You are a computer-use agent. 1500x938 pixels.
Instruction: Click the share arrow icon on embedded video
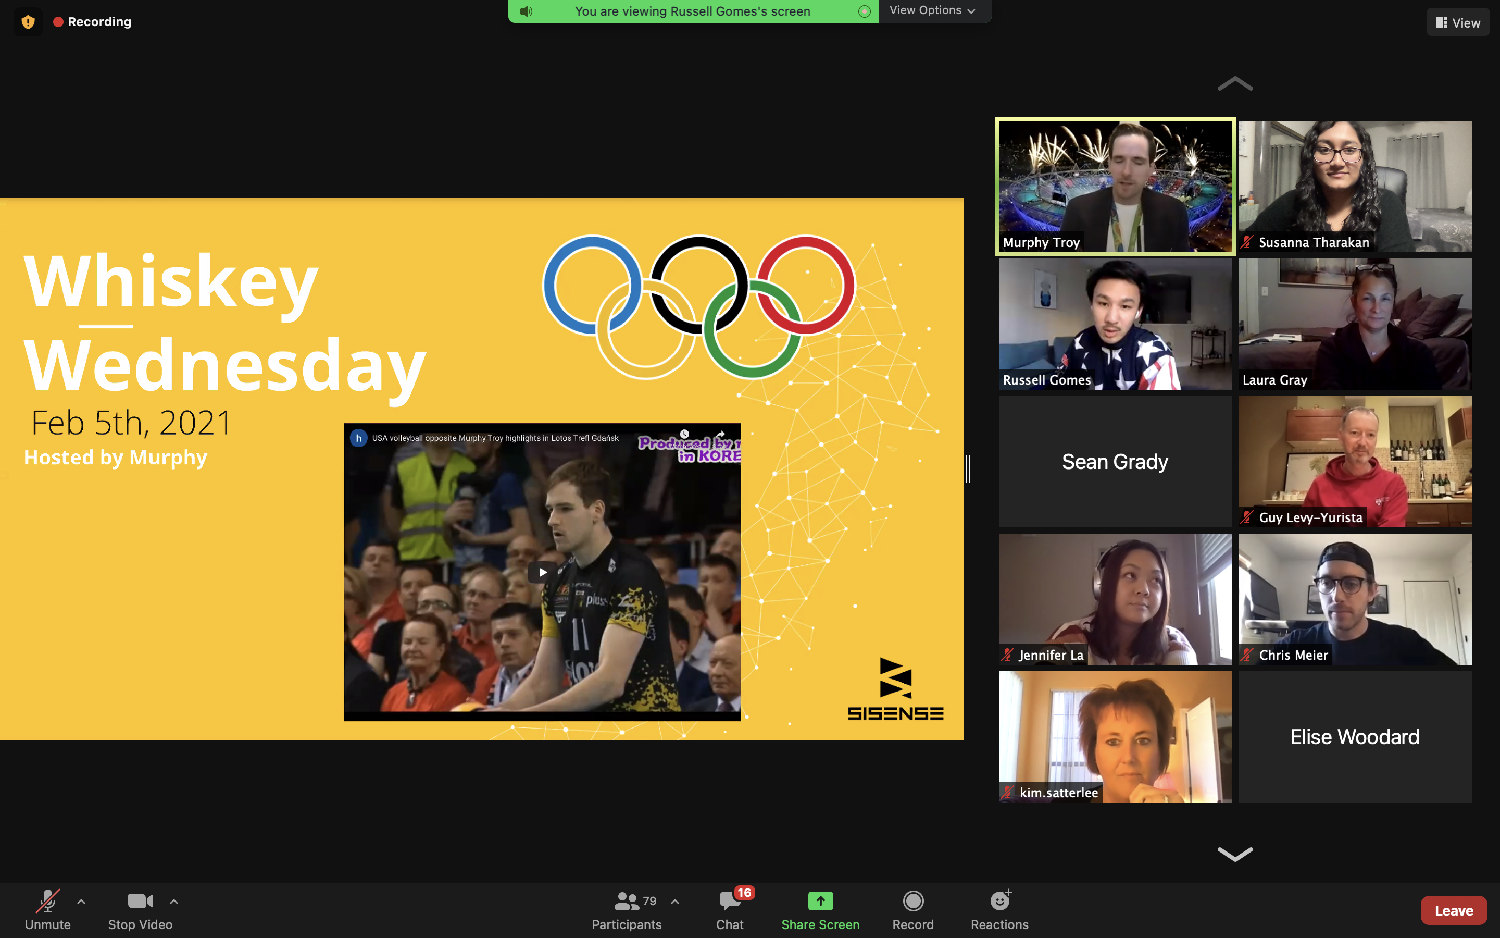(x=721, y=435)
